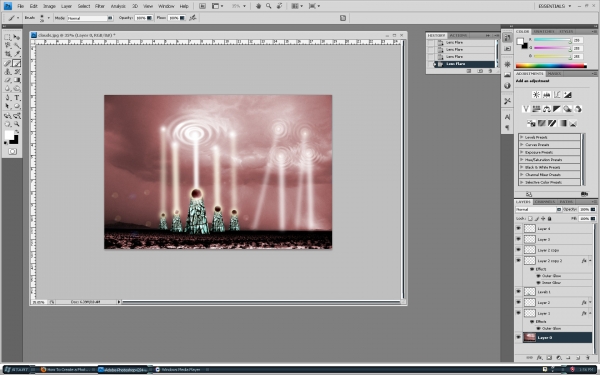Add a Brightness/Contrast adjustment
This screenshot has width=600, height=375.
pyautogui.click(x=536, y=95)
